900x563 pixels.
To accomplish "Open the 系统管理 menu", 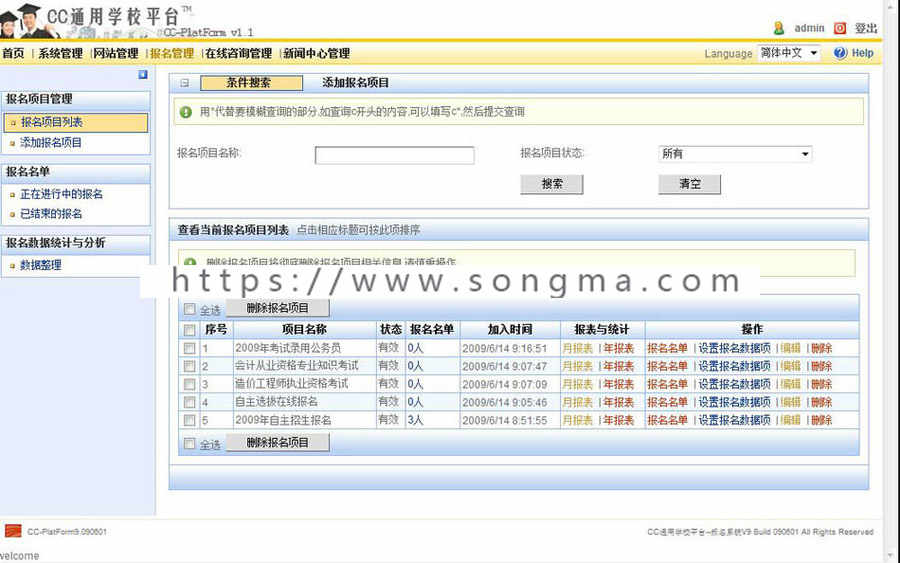I will coord(60,53).
